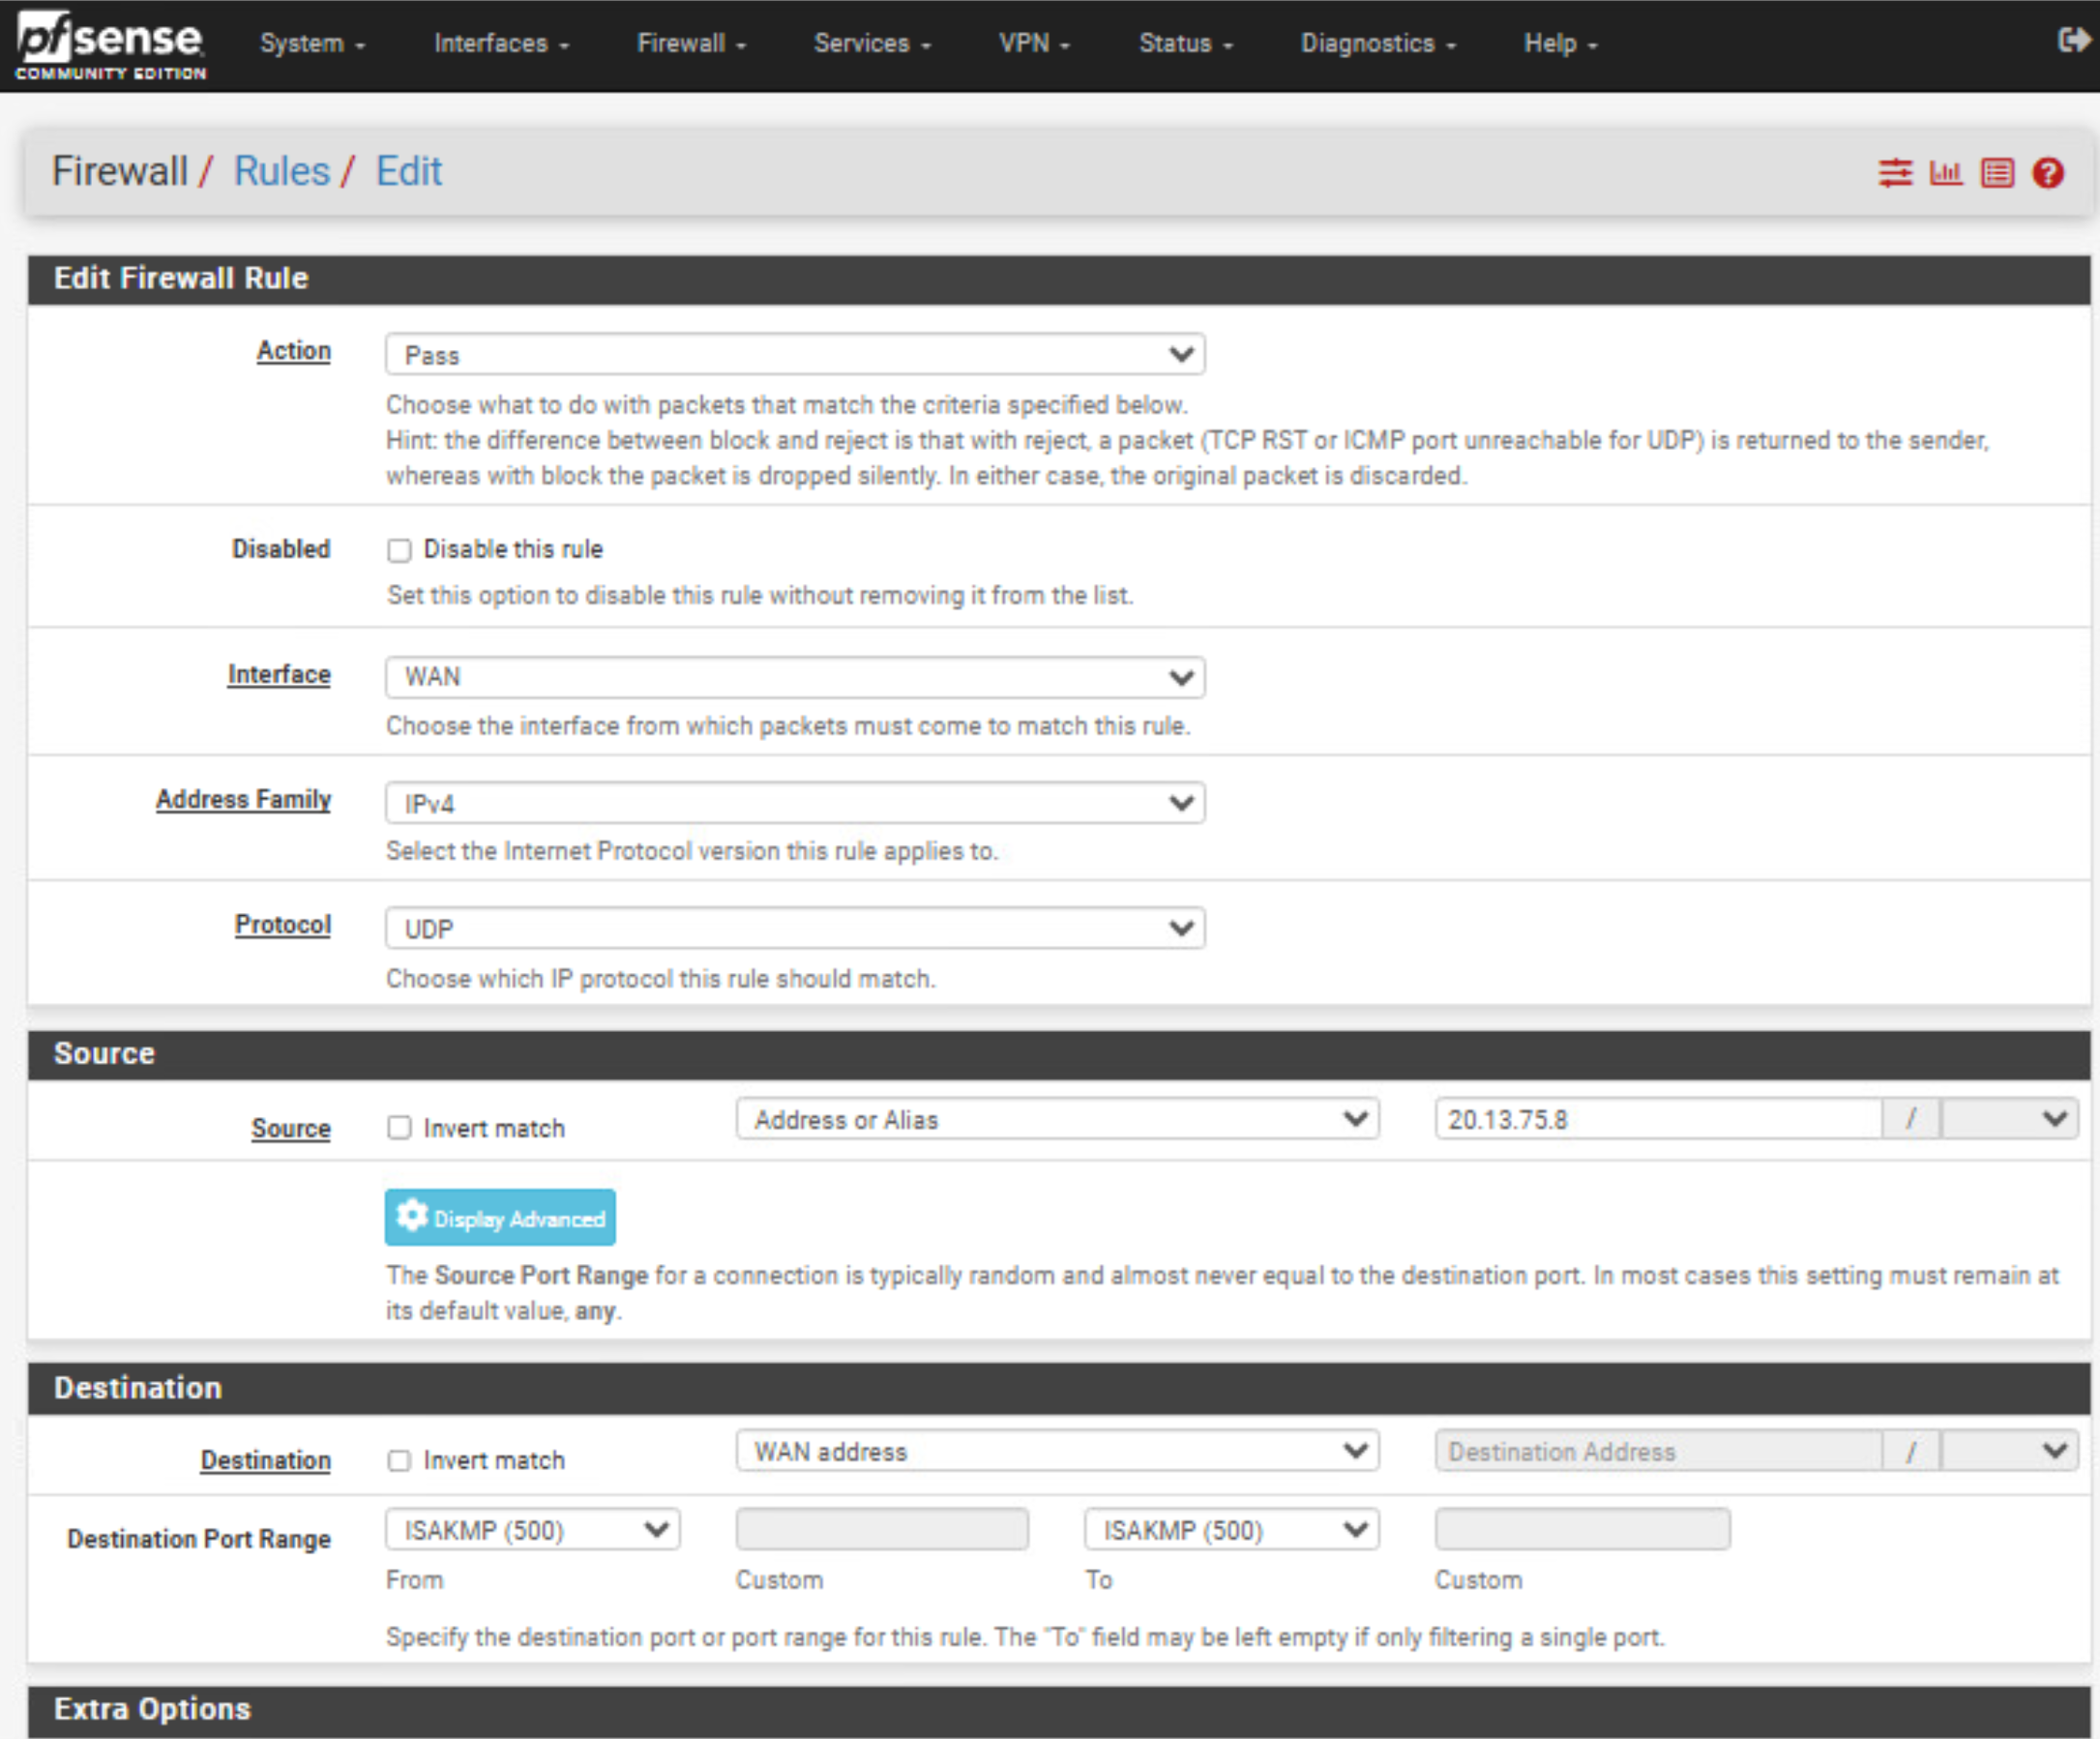Open the Firewall menu in navbar
The height and width of the screenshot is (1739, 2100).
coord(690,43)
